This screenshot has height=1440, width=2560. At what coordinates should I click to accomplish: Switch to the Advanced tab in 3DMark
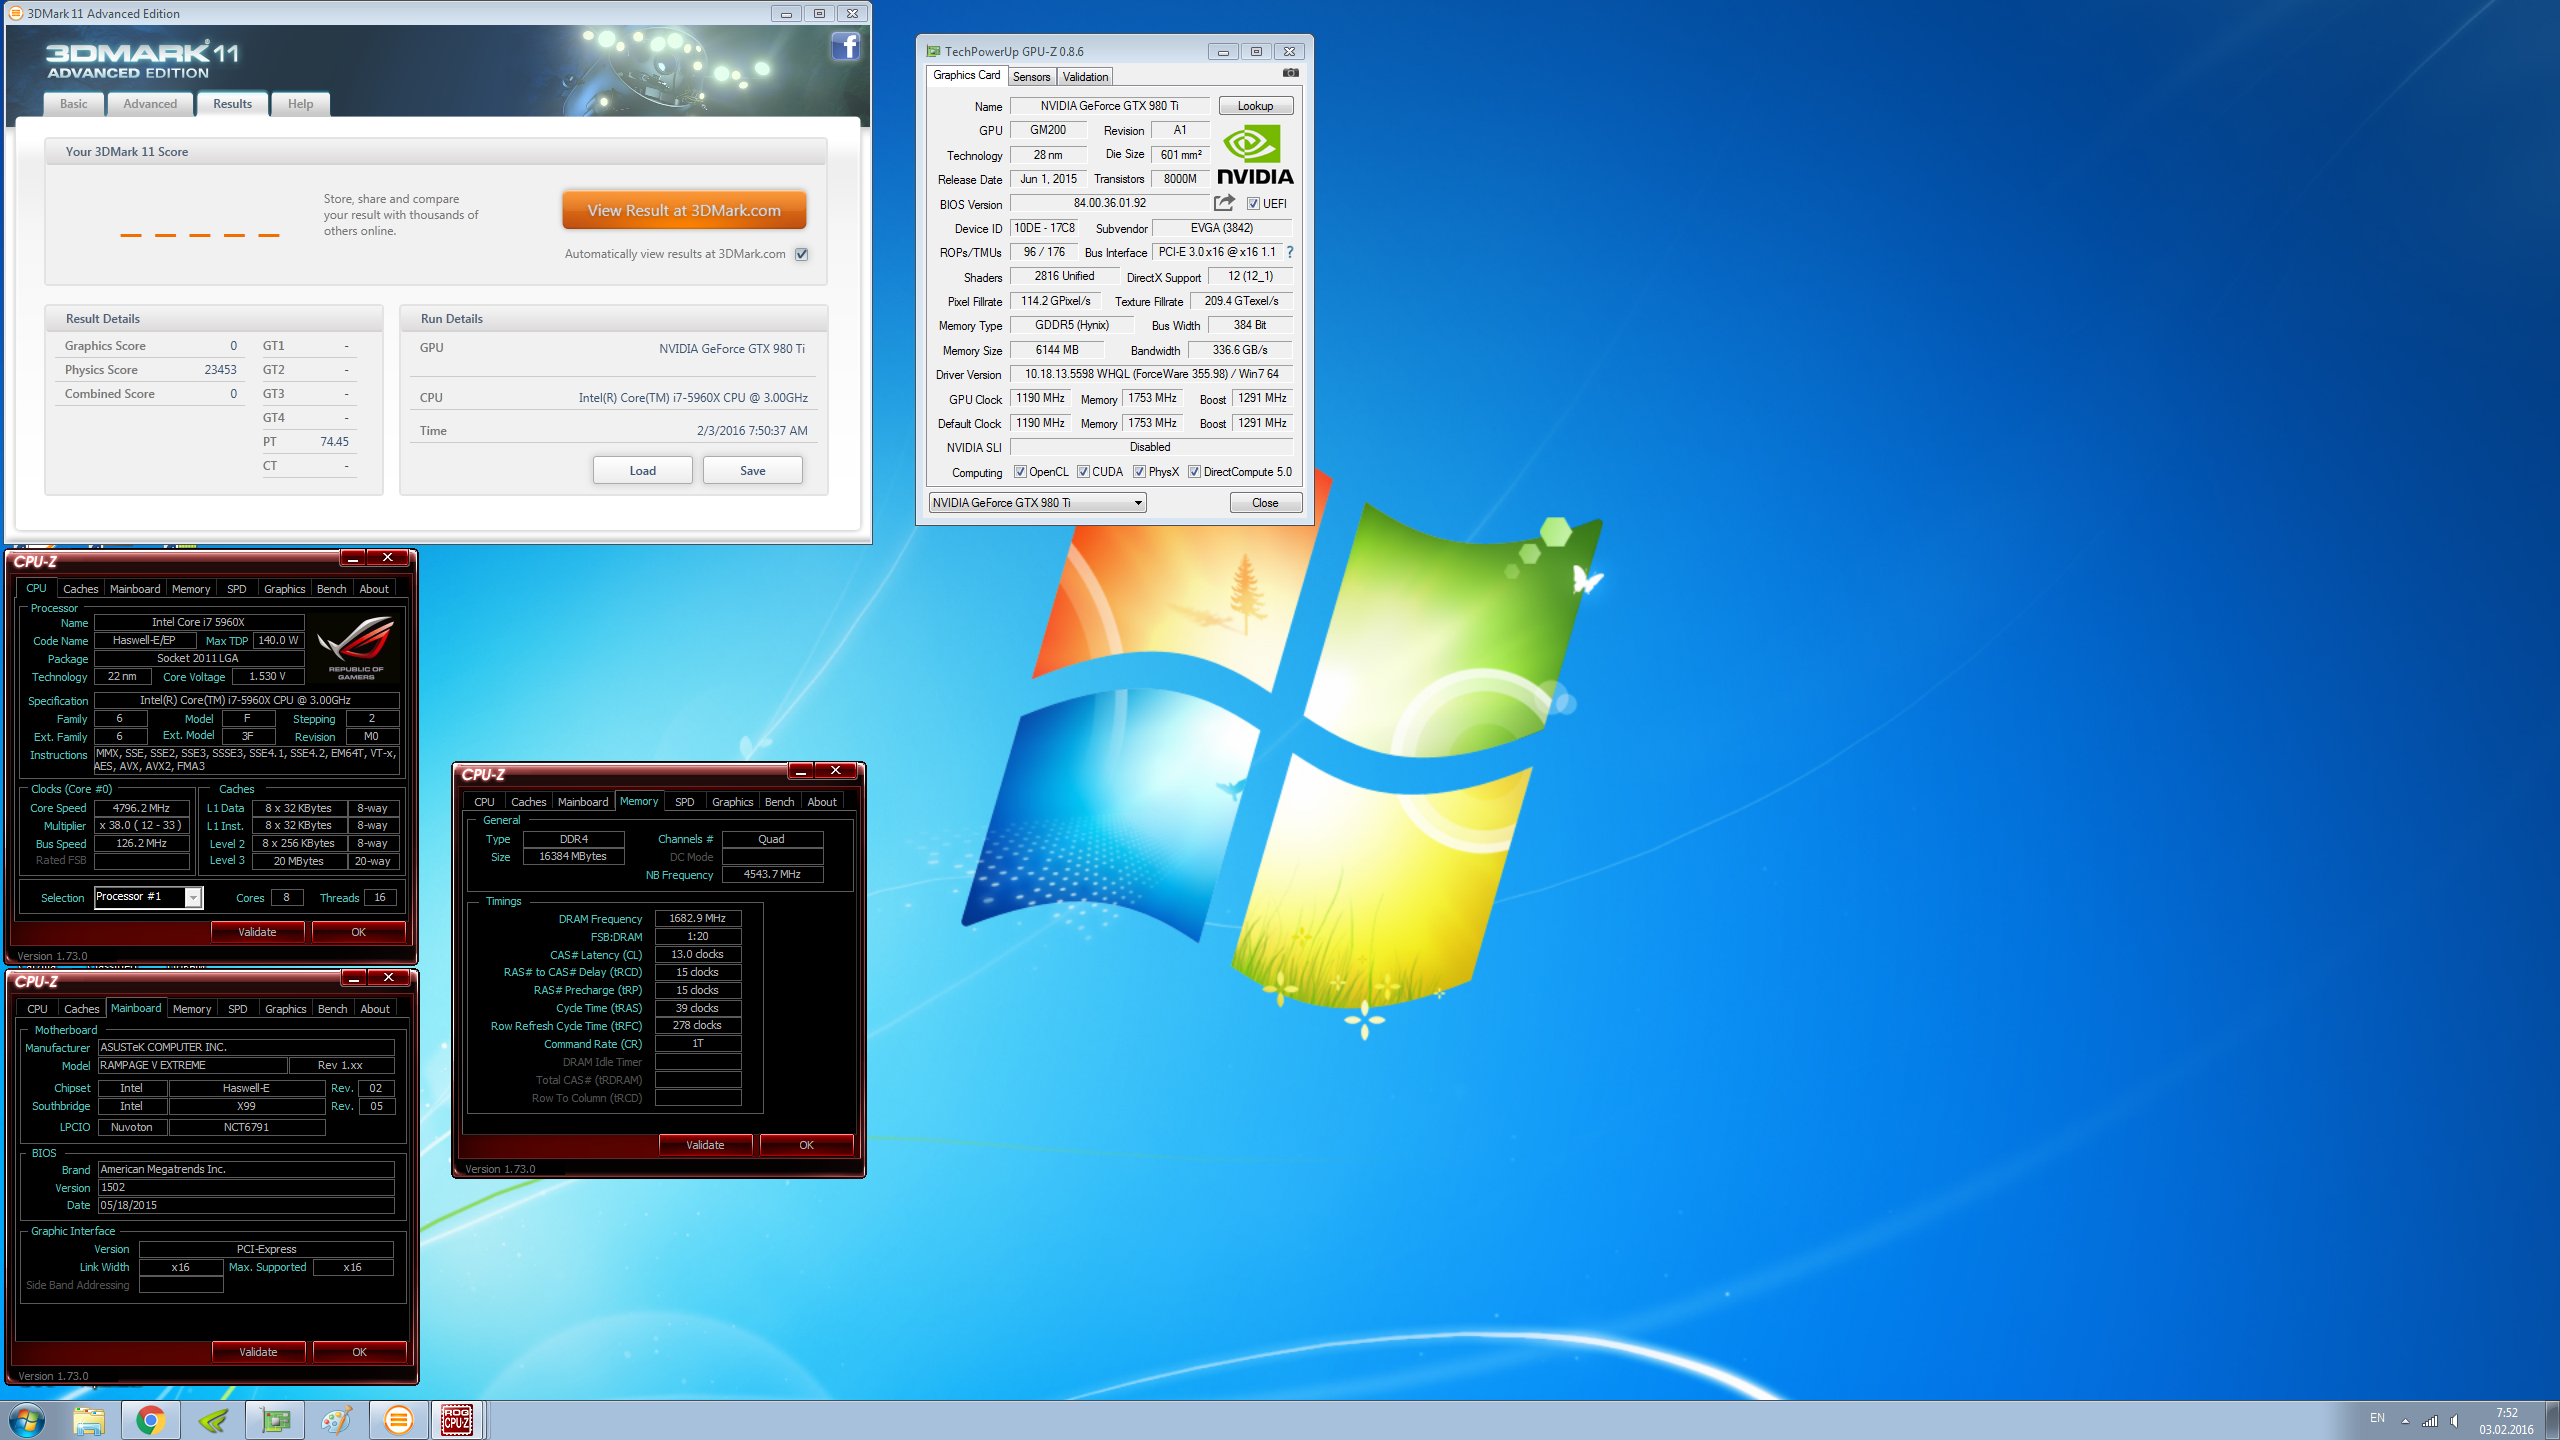(x=150, y=104)
